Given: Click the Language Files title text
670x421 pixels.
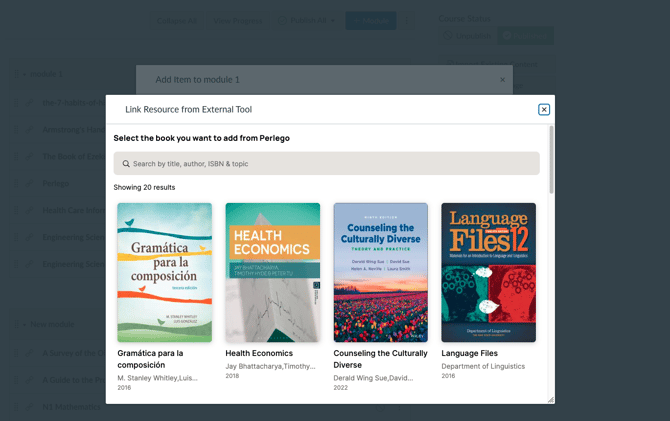Looking at the screenshot, I should pos(470,353).
